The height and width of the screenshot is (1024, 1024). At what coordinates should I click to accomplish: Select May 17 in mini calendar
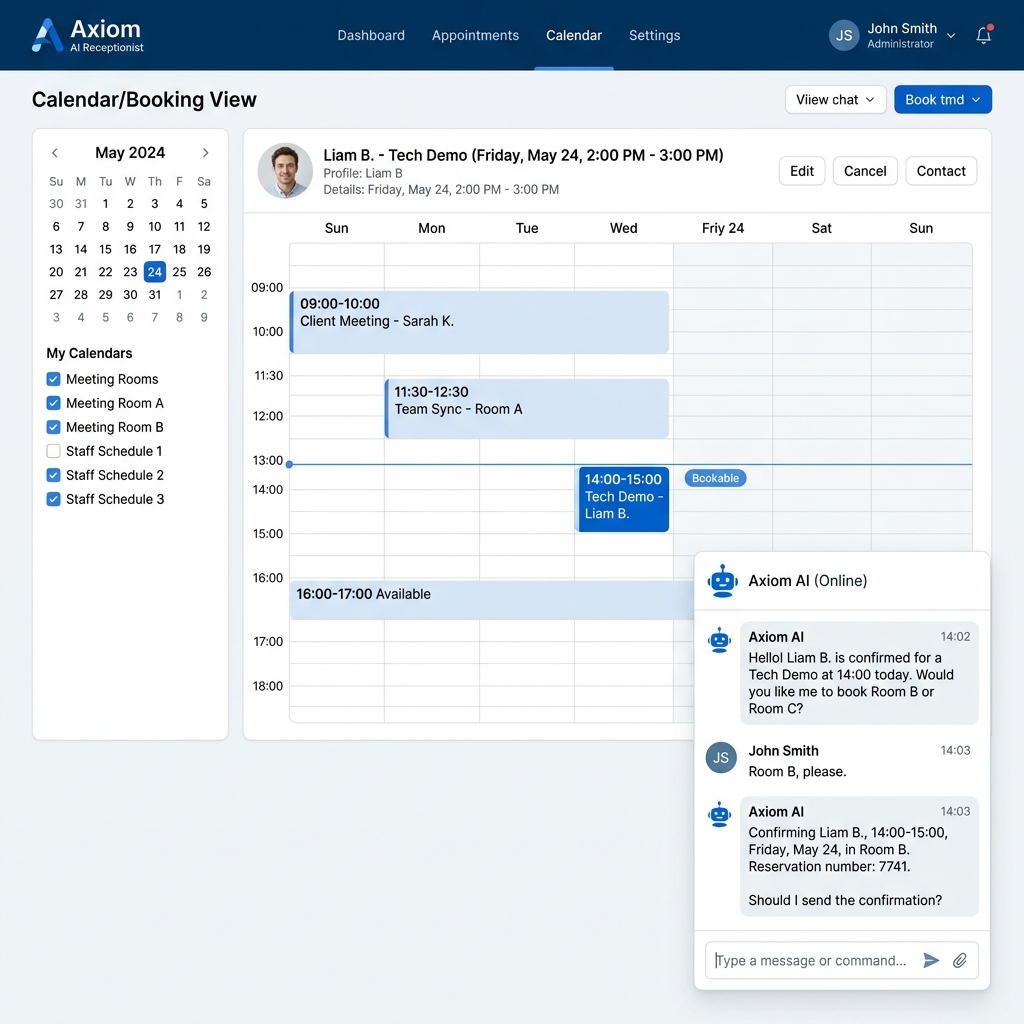(x=155, y=249)
